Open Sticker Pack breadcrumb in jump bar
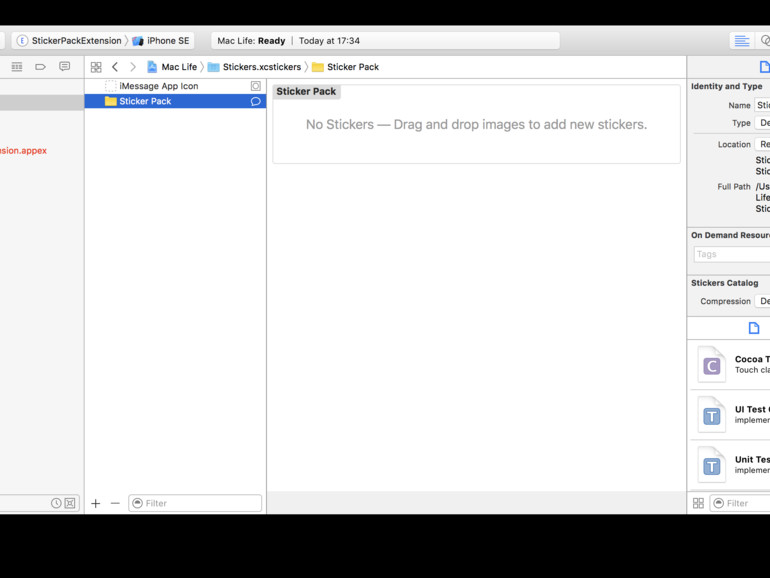770x578 pixels. (346, 67)
